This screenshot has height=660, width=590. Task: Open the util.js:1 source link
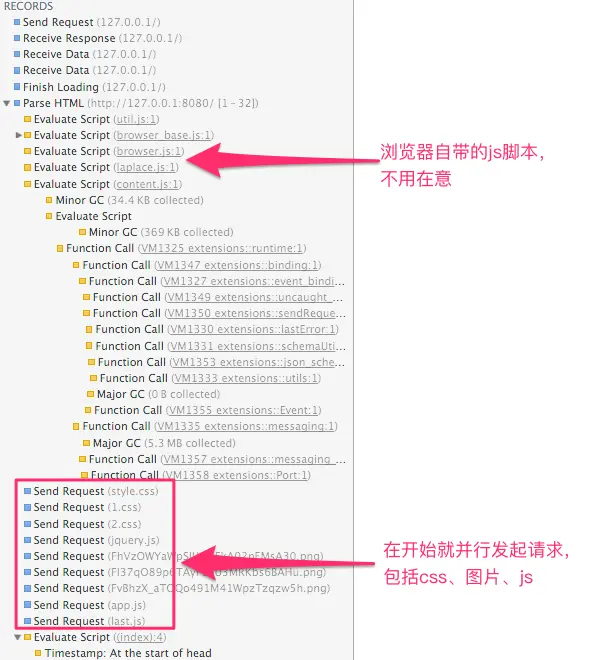point(136,119)
